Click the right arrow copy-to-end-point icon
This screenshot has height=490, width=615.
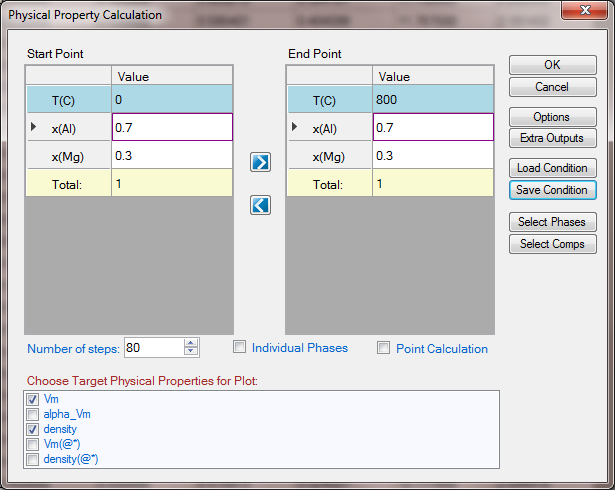[260, 162]
